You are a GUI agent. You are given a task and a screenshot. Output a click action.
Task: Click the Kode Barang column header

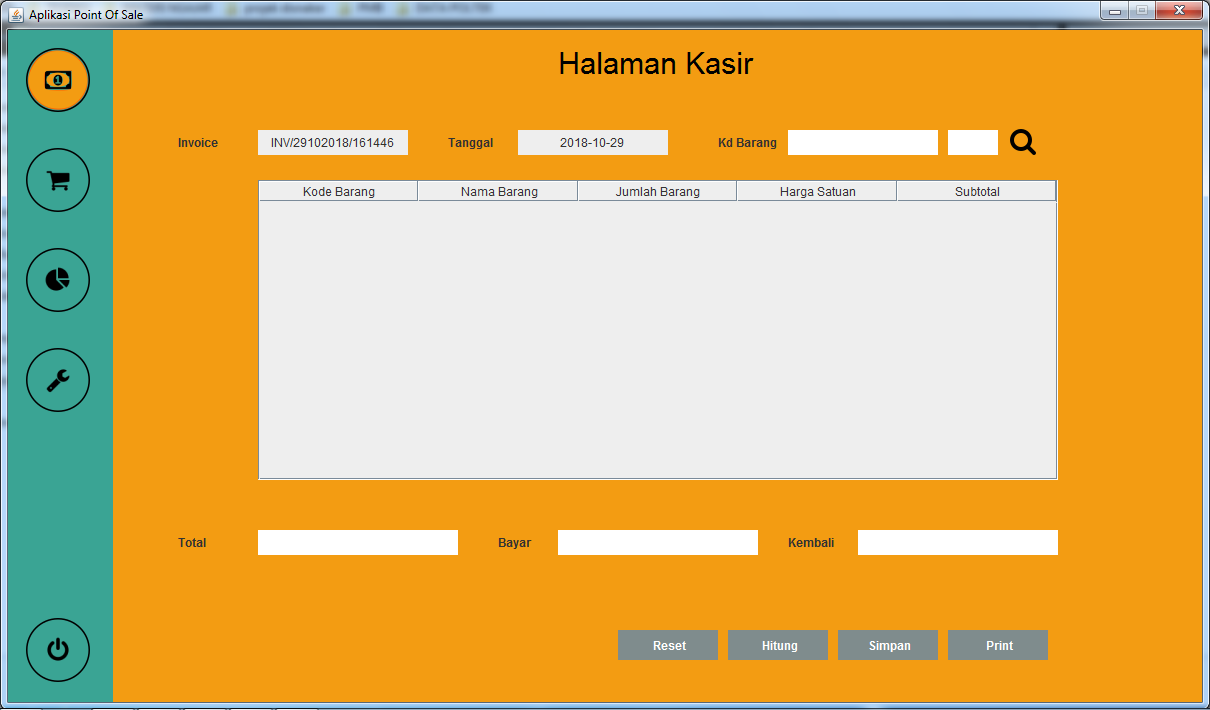(x=337, y=190)
